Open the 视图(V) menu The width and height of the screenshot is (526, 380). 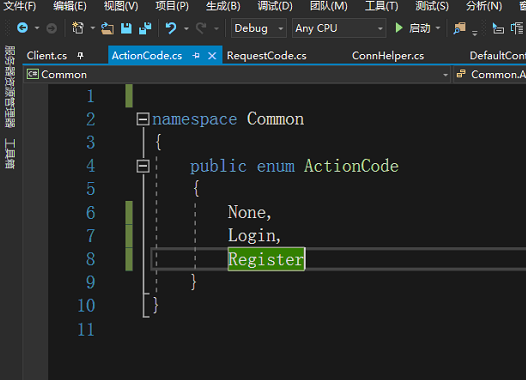pyautogui.click(x=121, y=6)
